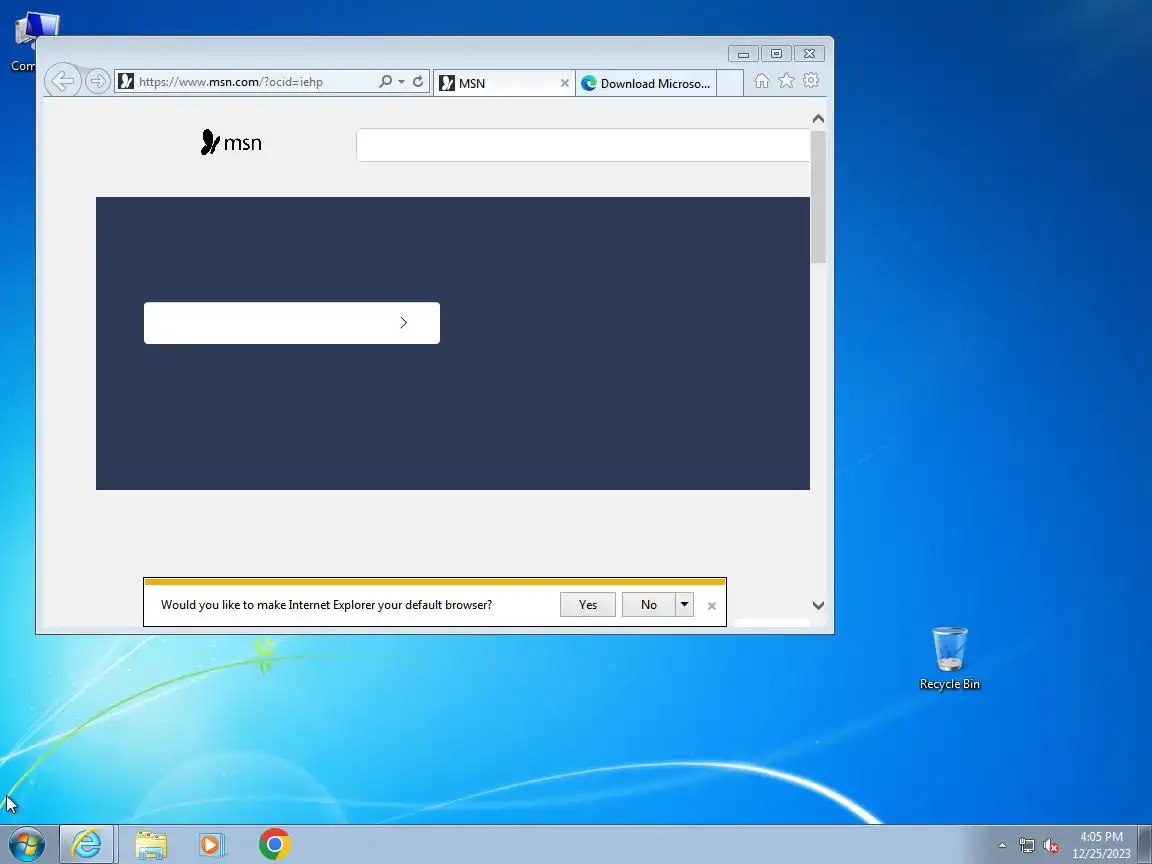Close the Internet Explorer window

pos(809,54)
